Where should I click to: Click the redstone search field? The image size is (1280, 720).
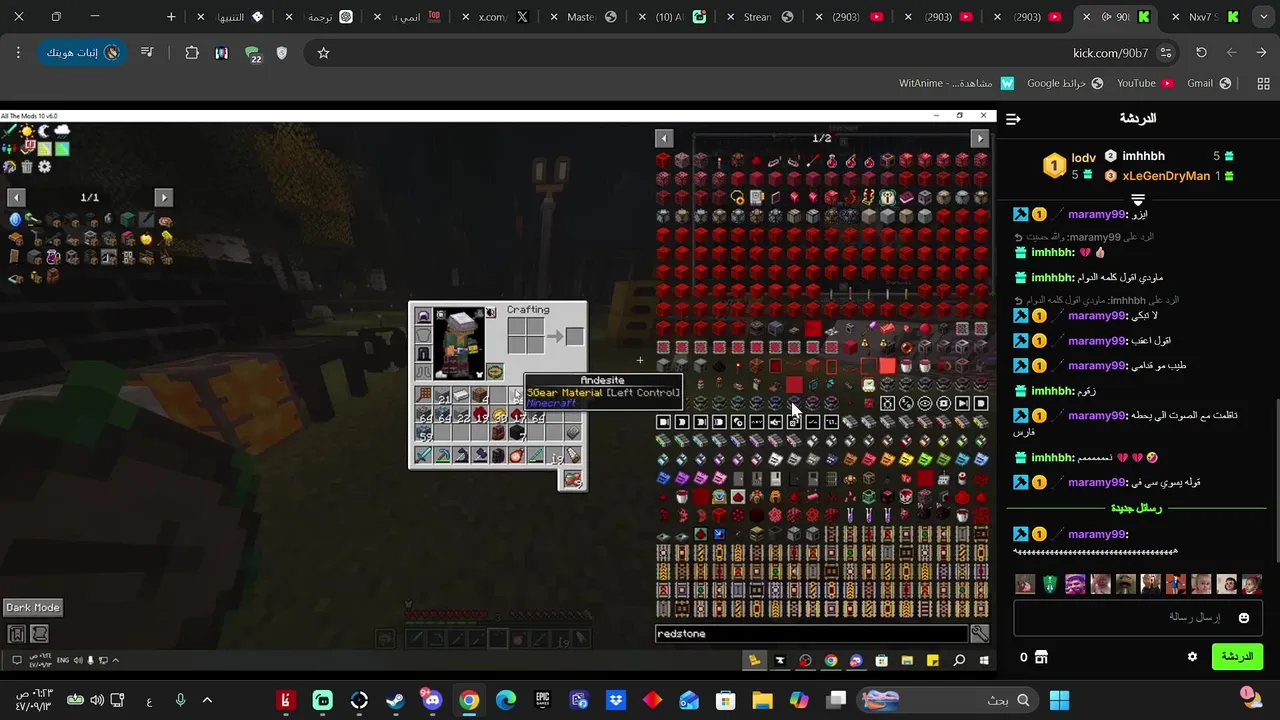811,633
